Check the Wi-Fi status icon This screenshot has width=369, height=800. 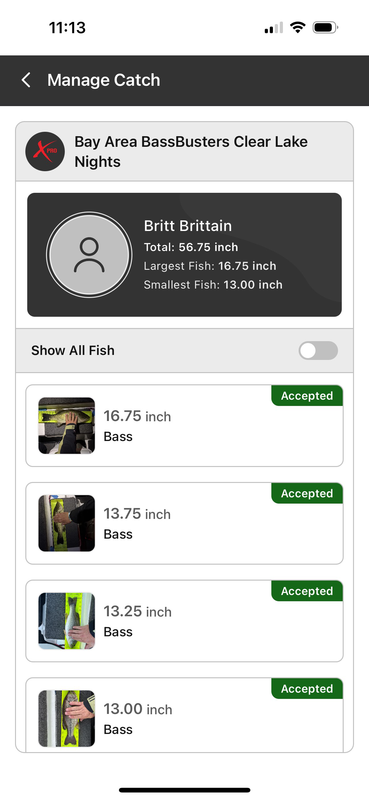point(297,28)
